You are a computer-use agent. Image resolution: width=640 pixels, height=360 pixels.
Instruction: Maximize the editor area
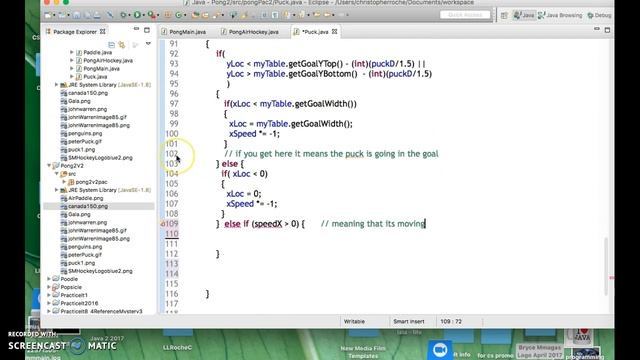(x=607, y=30)
